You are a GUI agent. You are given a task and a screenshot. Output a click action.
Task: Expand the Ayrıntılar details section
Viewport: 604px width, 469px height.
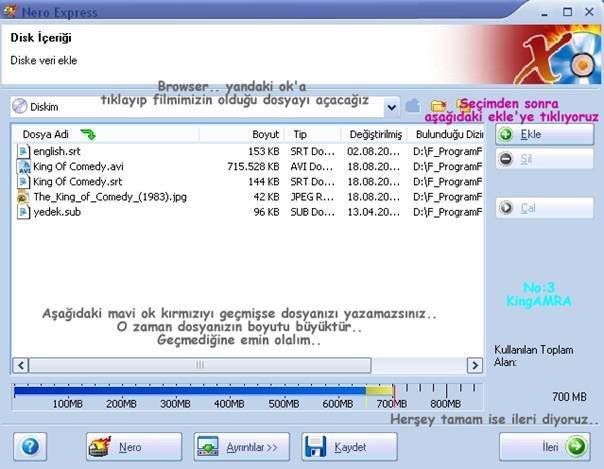[x=242, y=447]
